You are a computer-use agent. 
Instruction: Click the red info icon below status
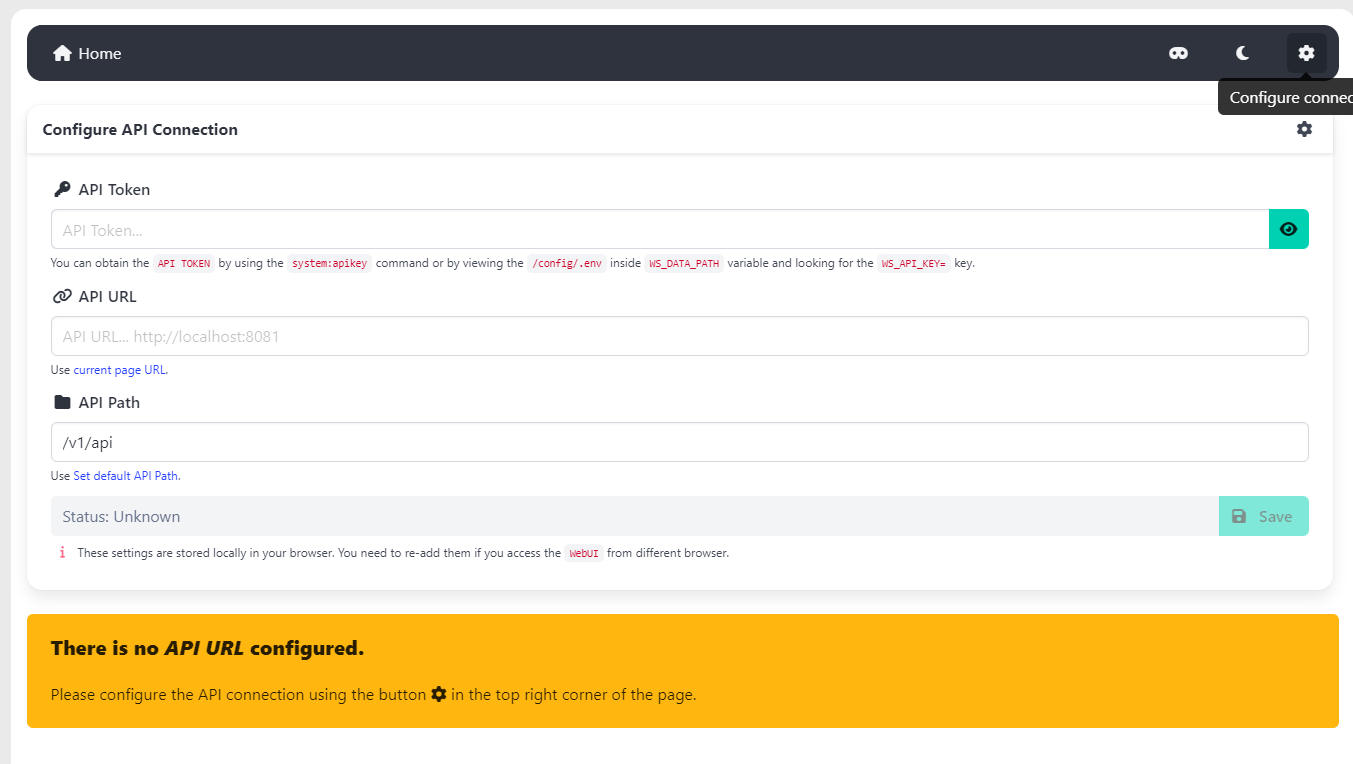click(62, 553)
